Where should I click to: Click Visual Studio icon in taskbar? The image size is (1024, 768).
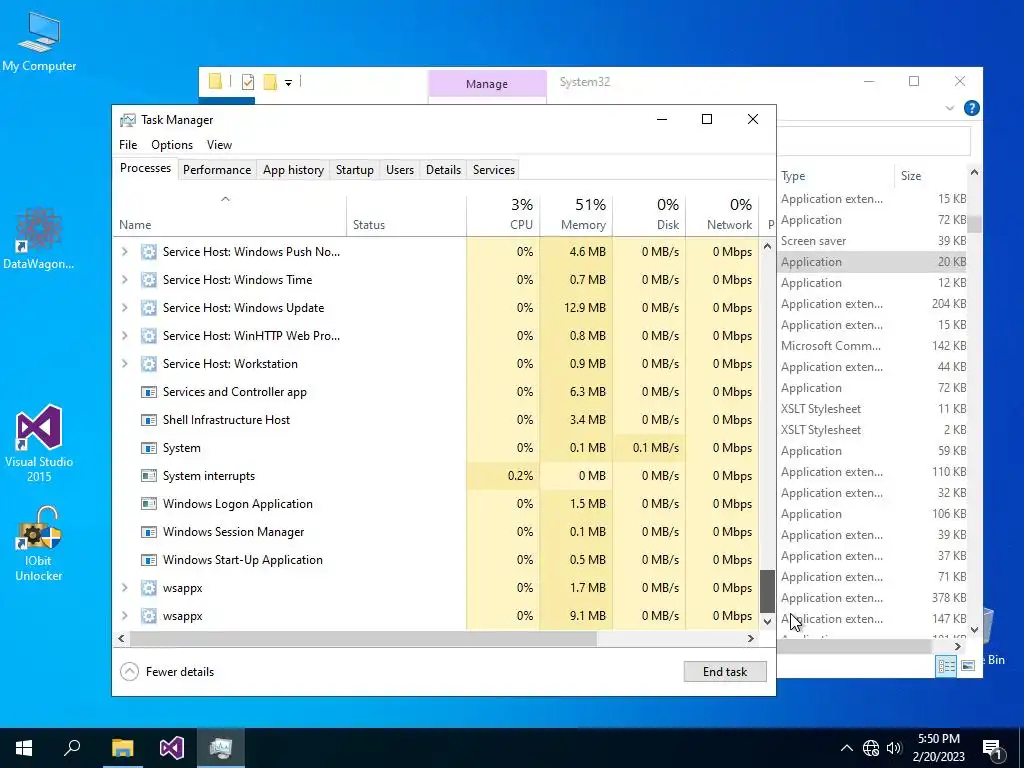pyautogui.click(x=172, y=748)
